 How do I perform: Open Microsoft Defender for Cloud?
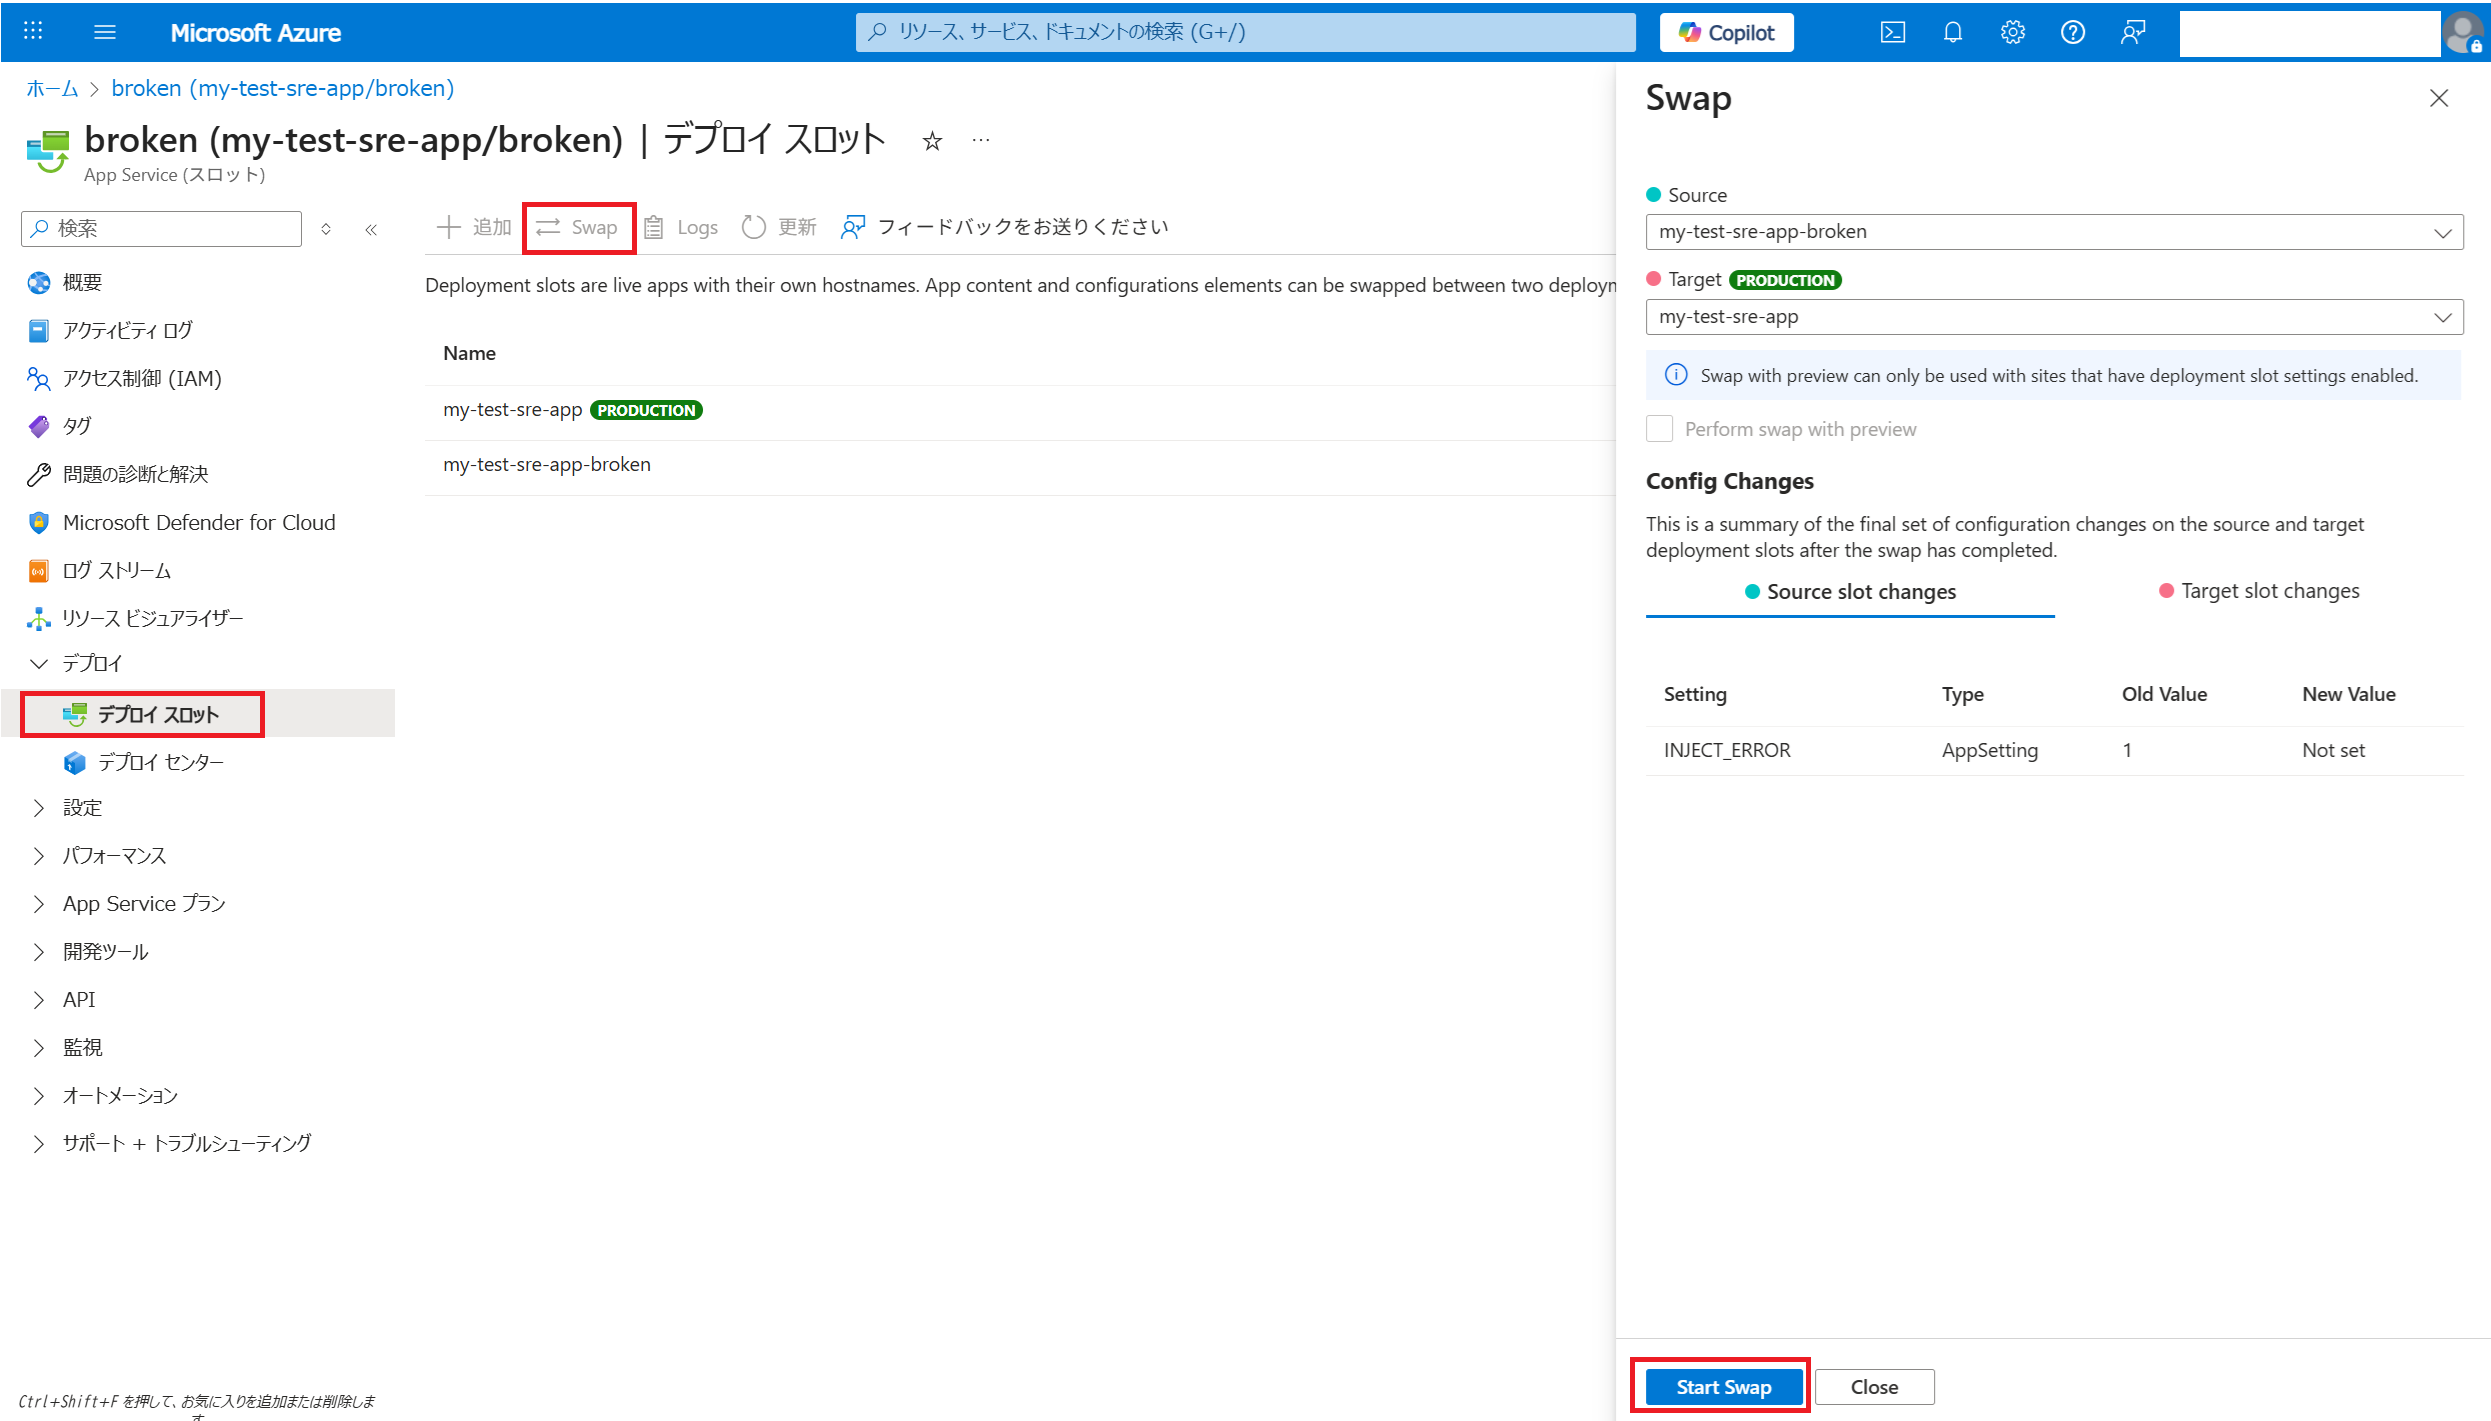point(199,522)
